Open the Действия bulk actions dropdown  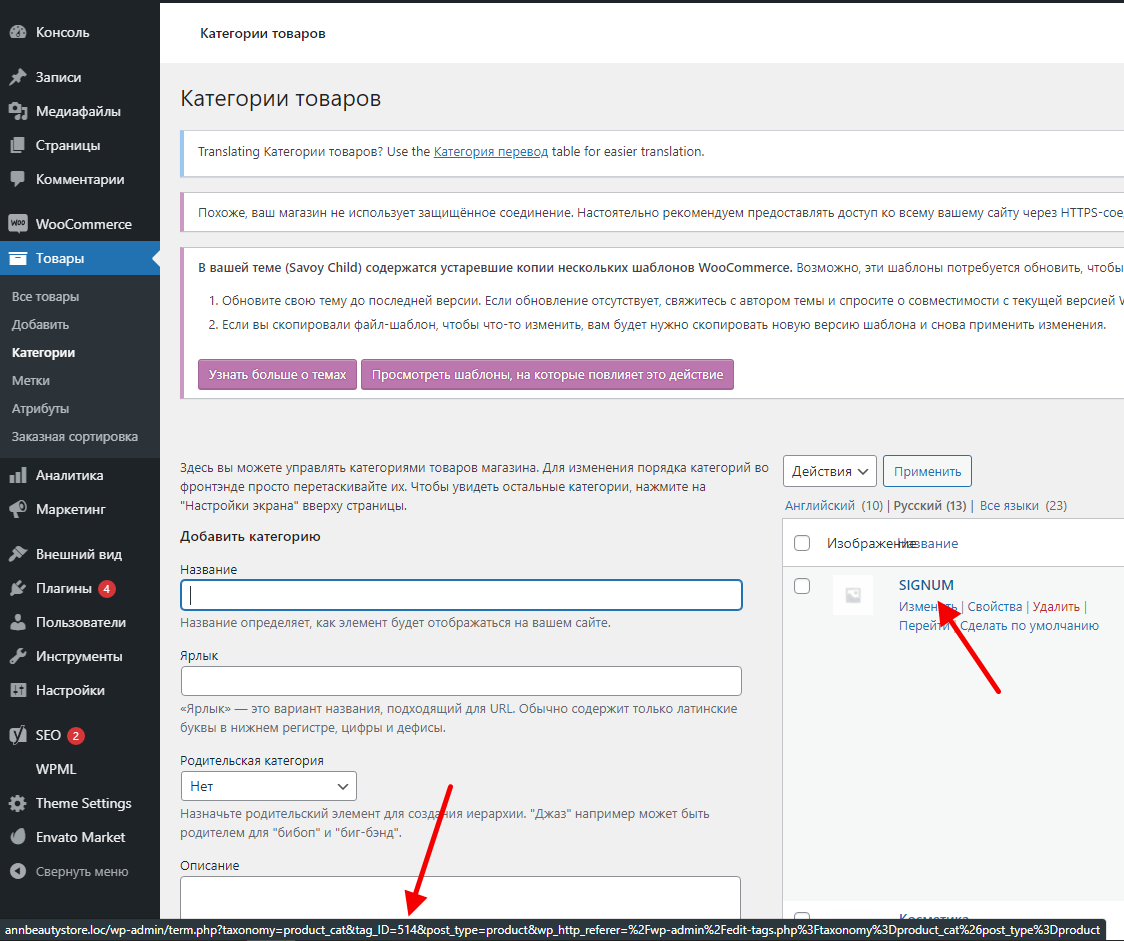(830, 472)
